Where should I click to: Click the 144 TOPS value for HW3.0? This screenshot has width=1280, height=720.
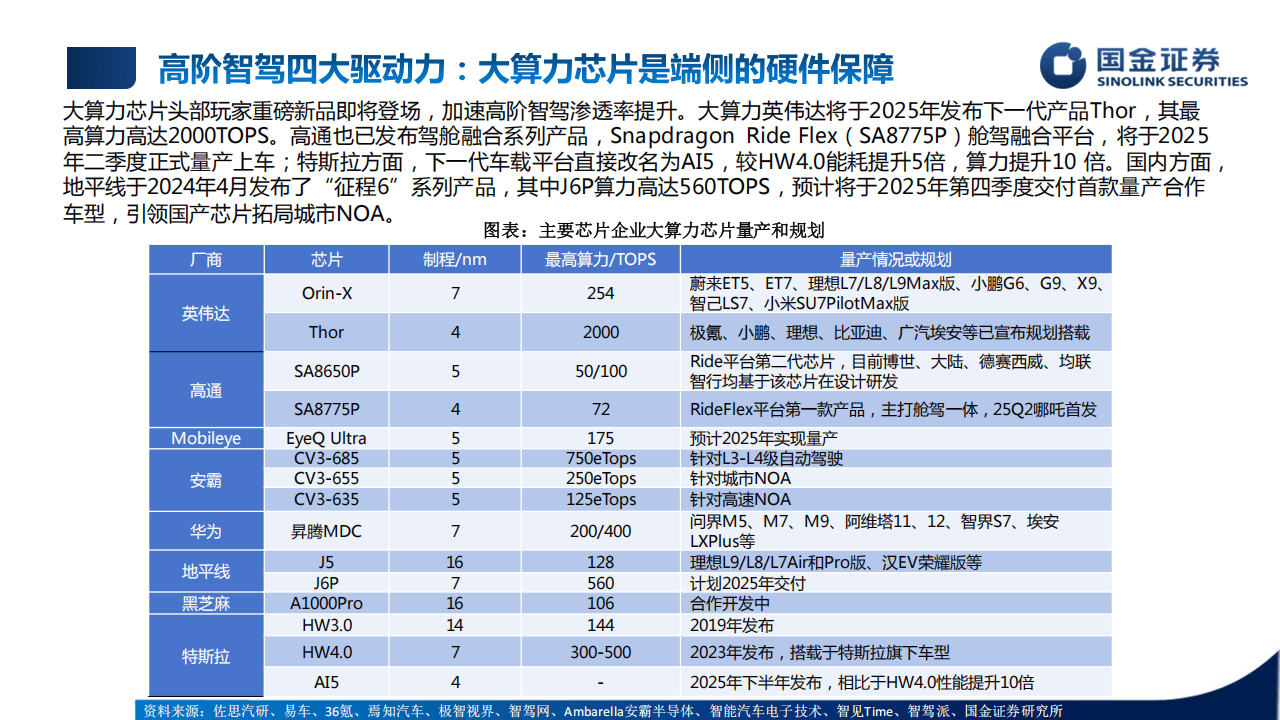pos(601,624)
